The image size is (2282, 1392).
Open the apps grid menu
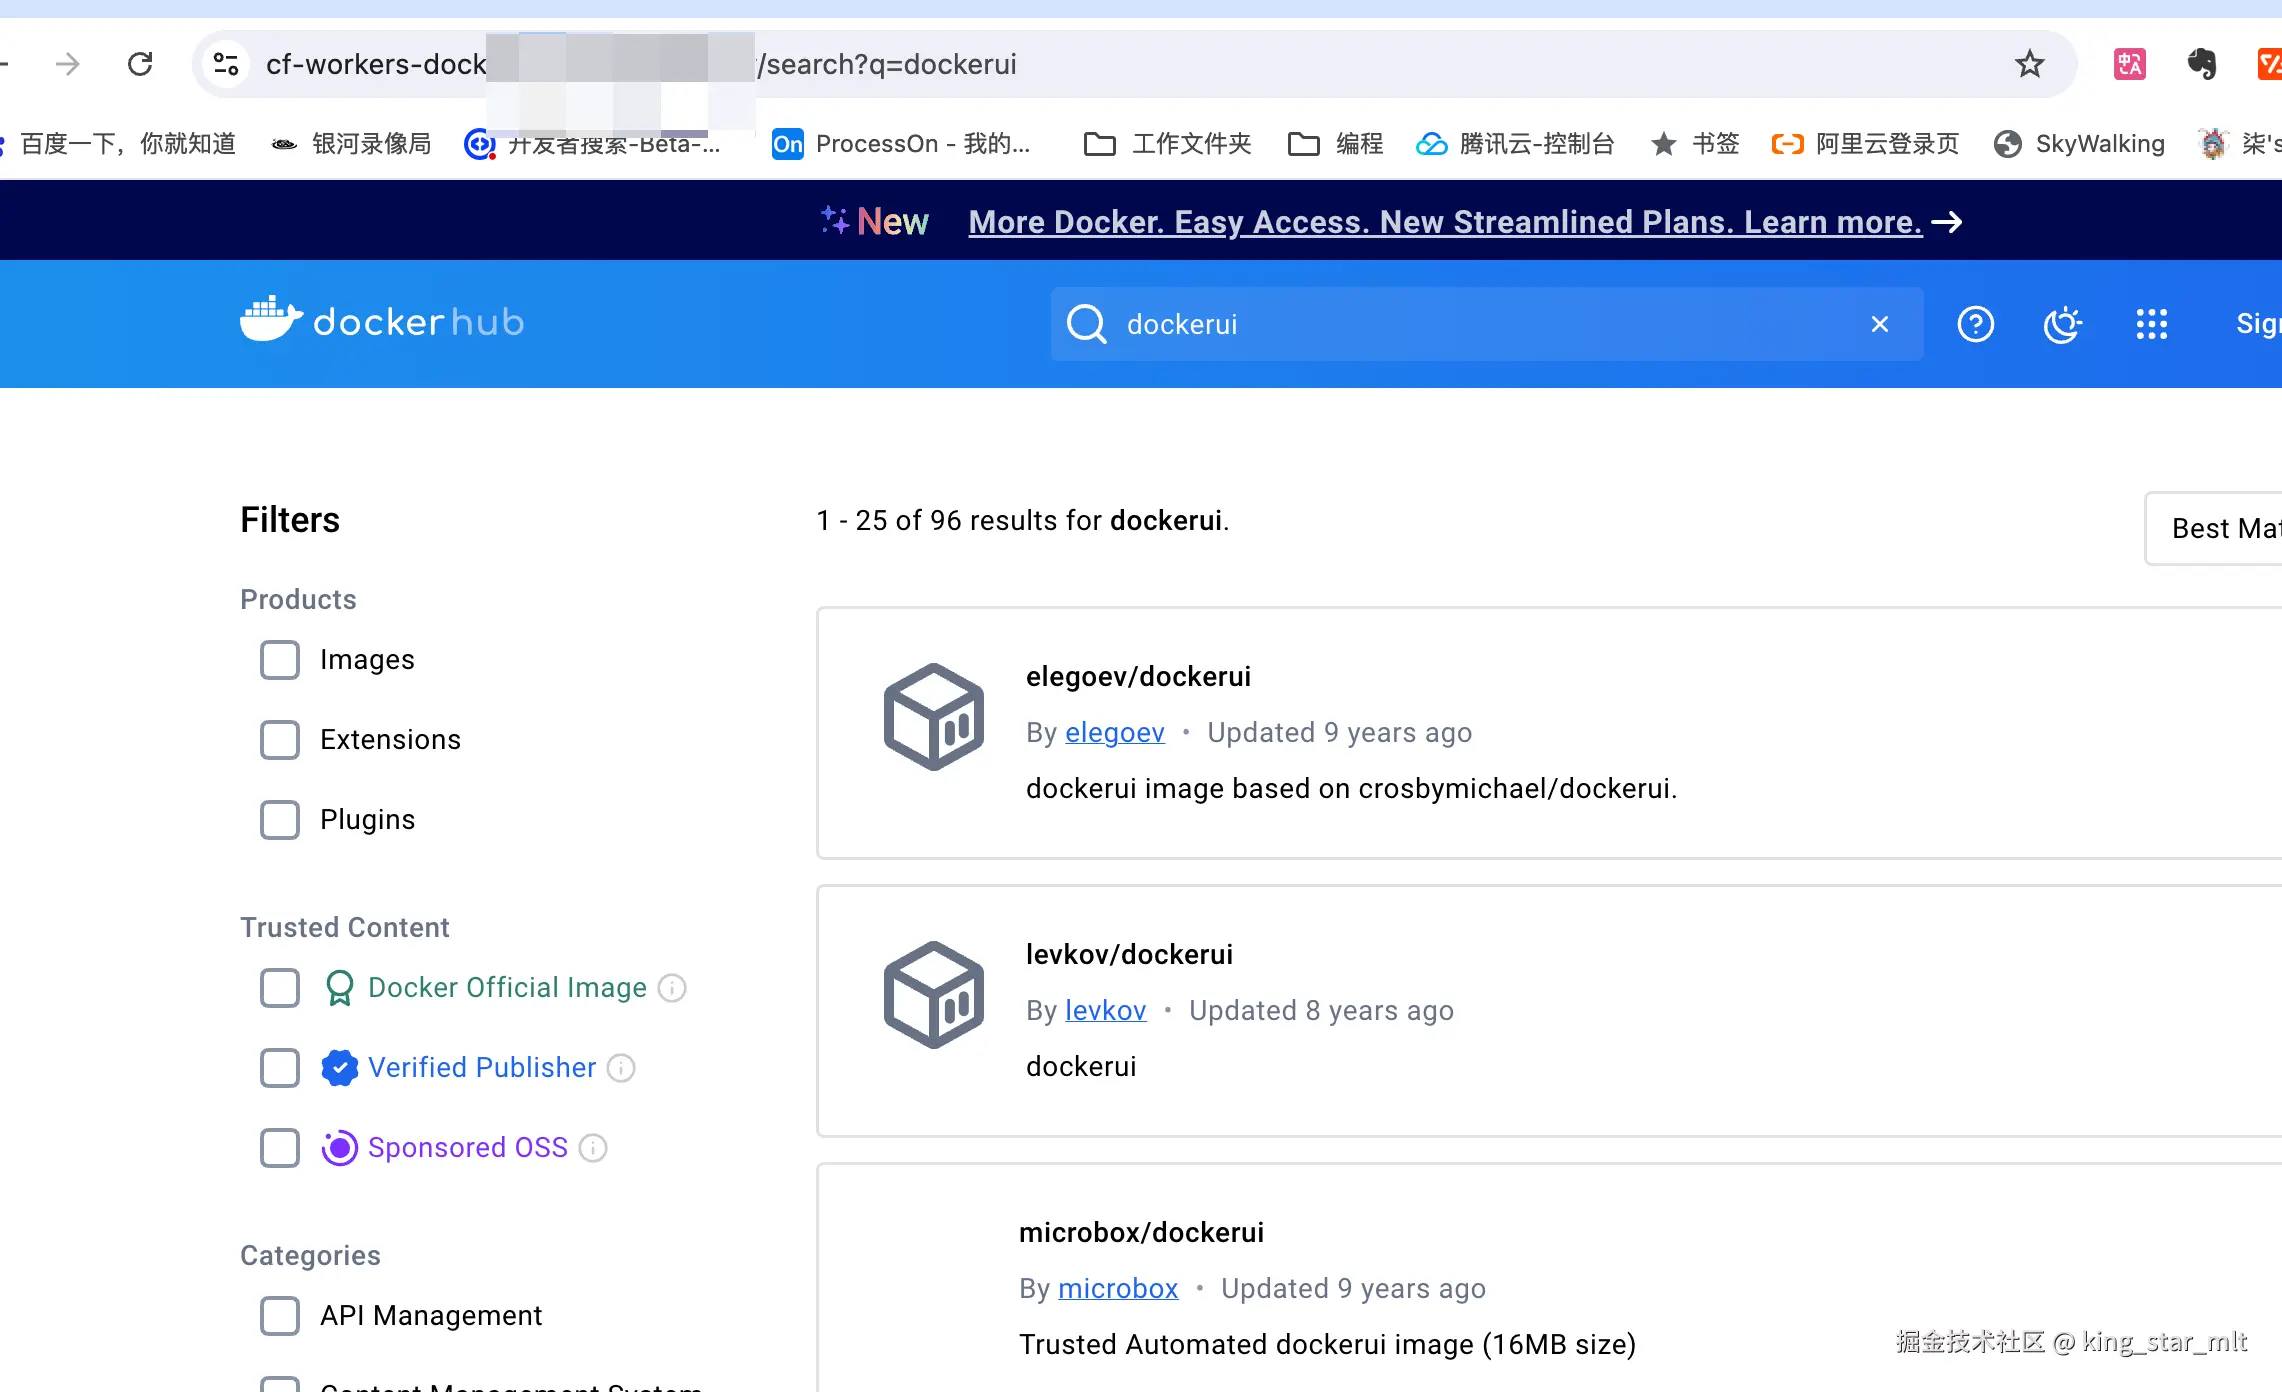[x=2152, y=324]
